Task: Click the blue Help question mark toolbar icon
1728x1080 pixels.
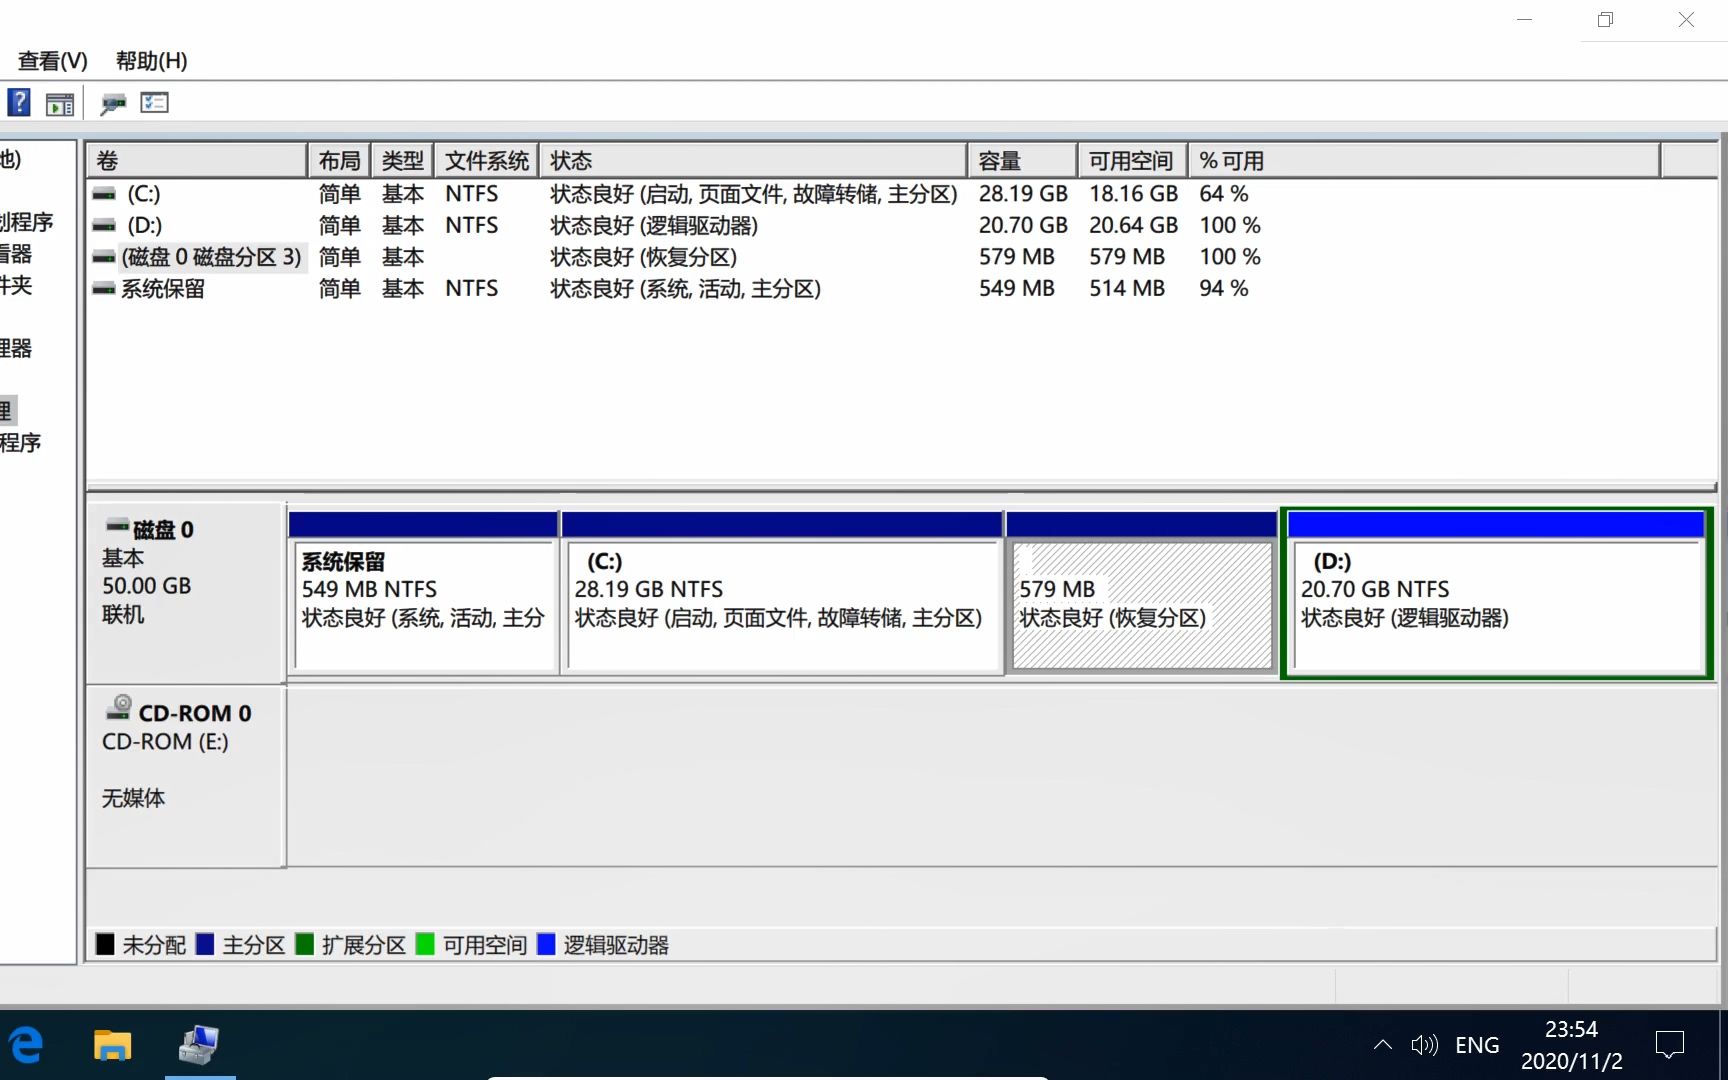Action: point(19,102)
